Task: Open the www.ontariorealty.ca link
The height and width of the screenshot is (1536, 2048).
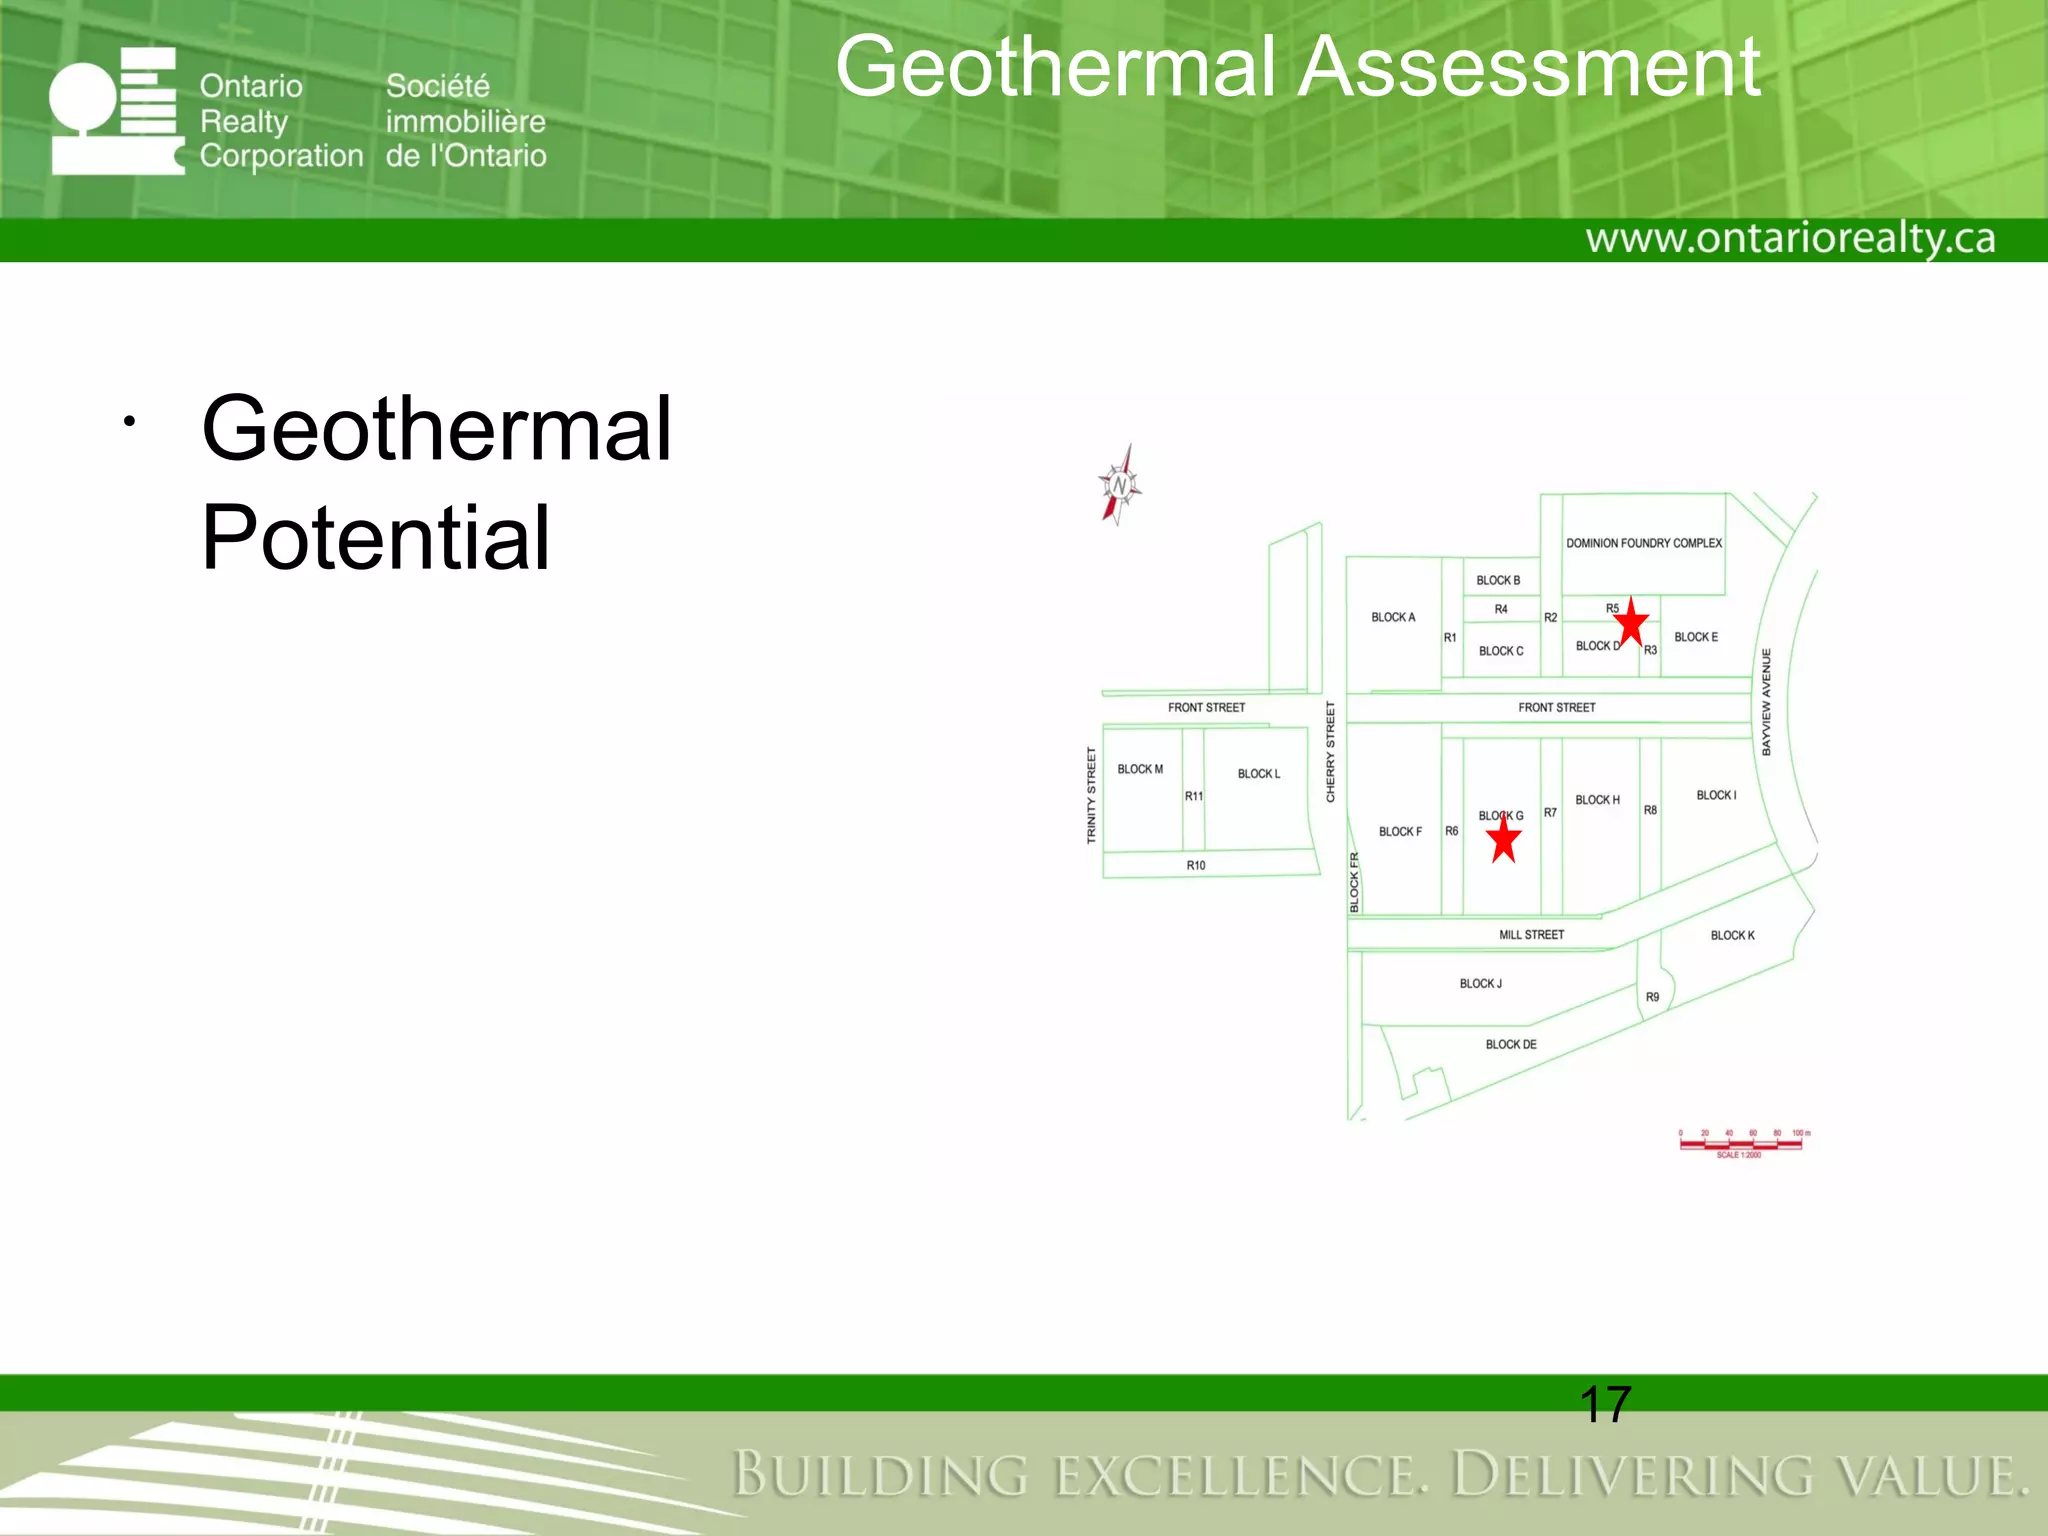Action: coord(1790,239)
